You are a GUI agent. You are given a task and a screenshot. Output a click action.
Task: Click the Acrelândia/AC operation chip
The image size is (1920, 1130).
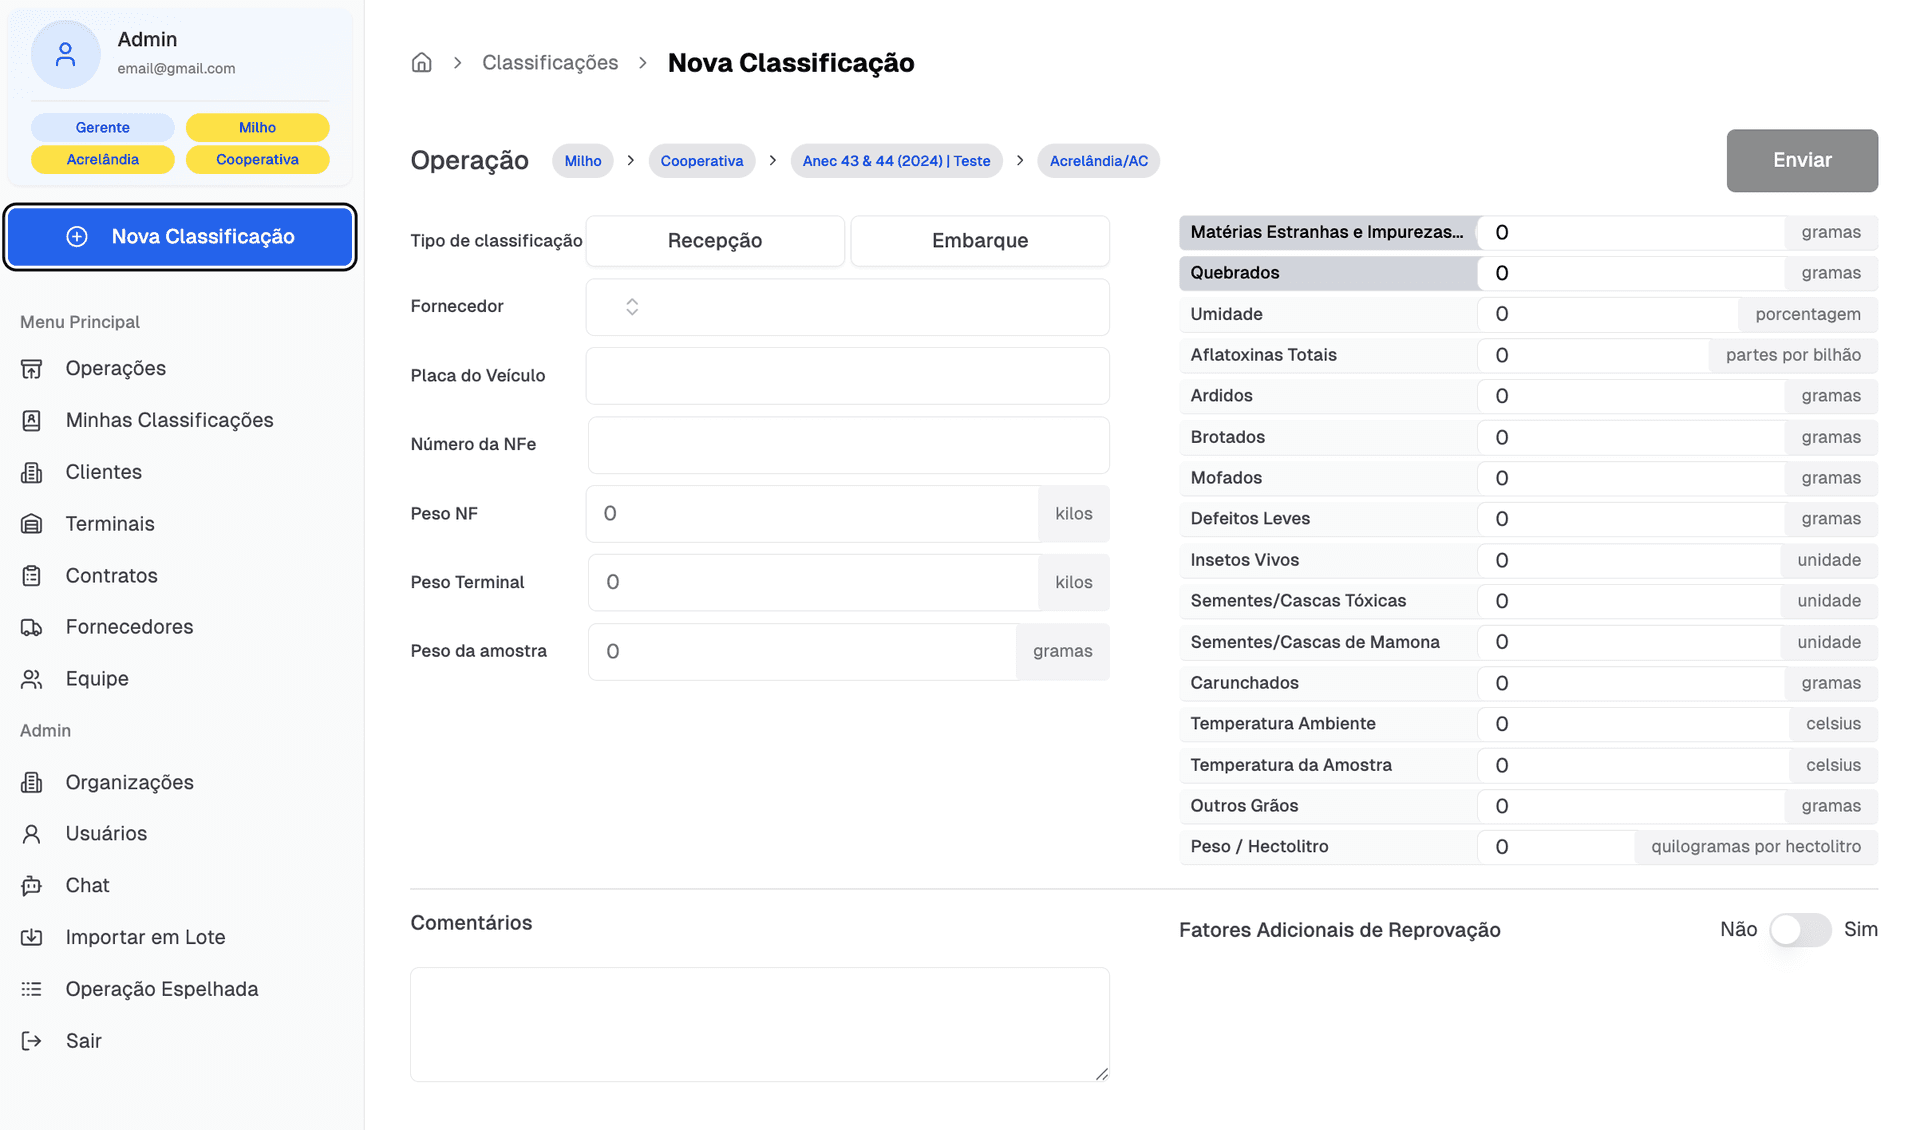pos(1097,161)
